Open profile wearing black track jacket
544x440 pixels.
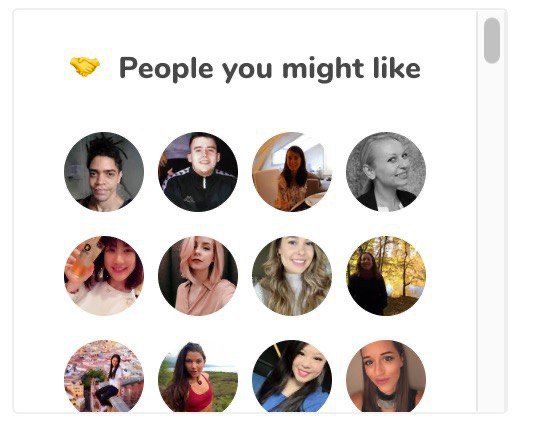click(198, 172)
